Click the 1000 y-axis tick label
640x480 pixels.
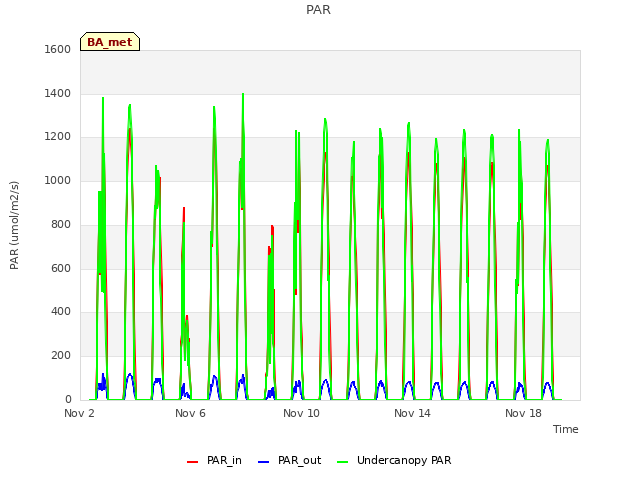pos(58,180)
